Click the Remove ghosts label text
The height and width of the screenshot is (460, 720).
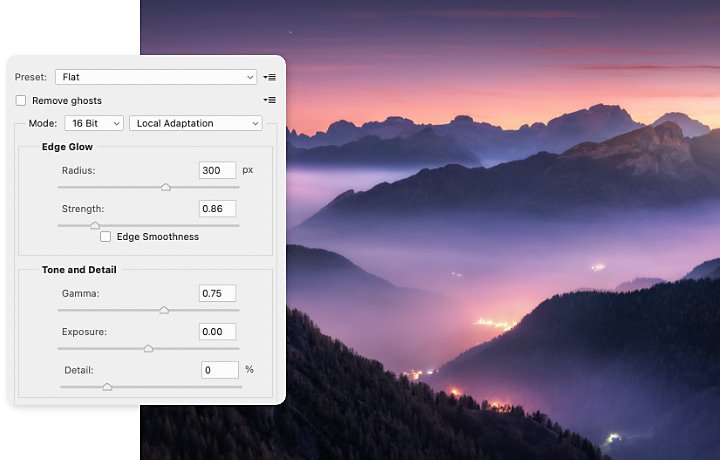[x=67, y=101]
